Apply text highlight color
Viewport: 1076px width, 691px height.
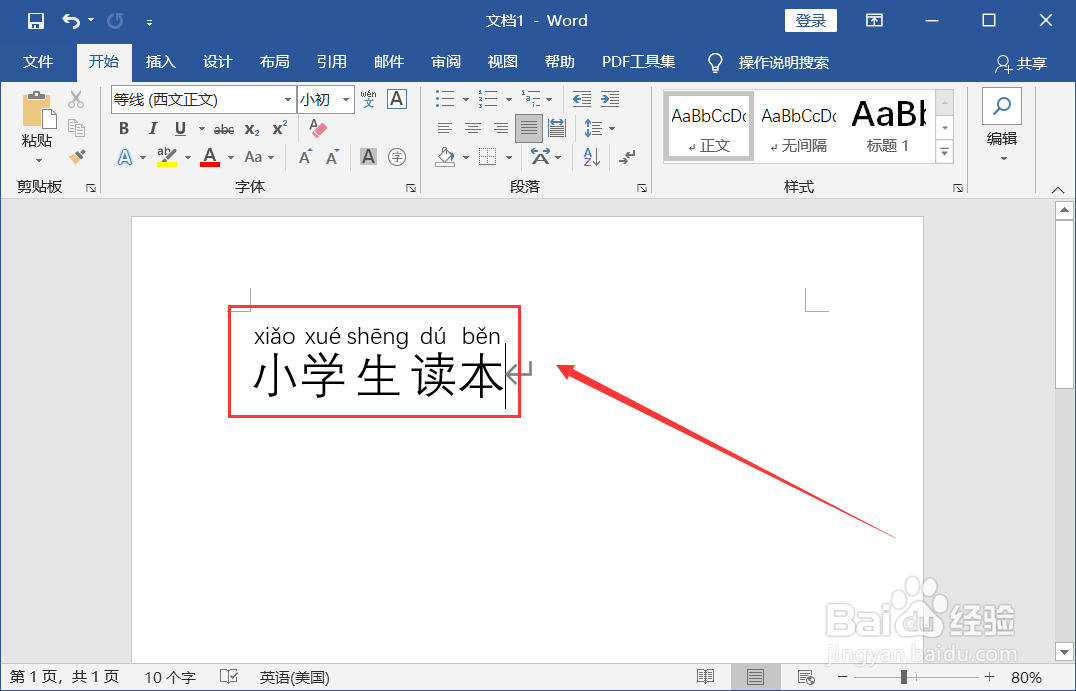[164, 156]
